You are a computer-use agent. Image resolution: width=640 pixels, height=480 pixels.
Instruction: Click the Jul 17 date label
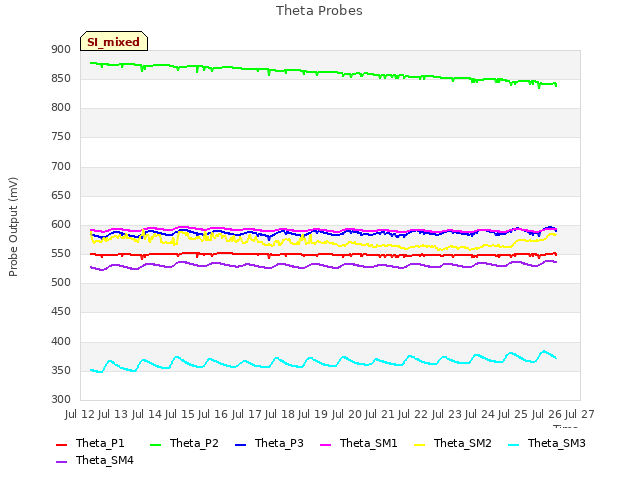pyautogui.click(x=247, y=414)
